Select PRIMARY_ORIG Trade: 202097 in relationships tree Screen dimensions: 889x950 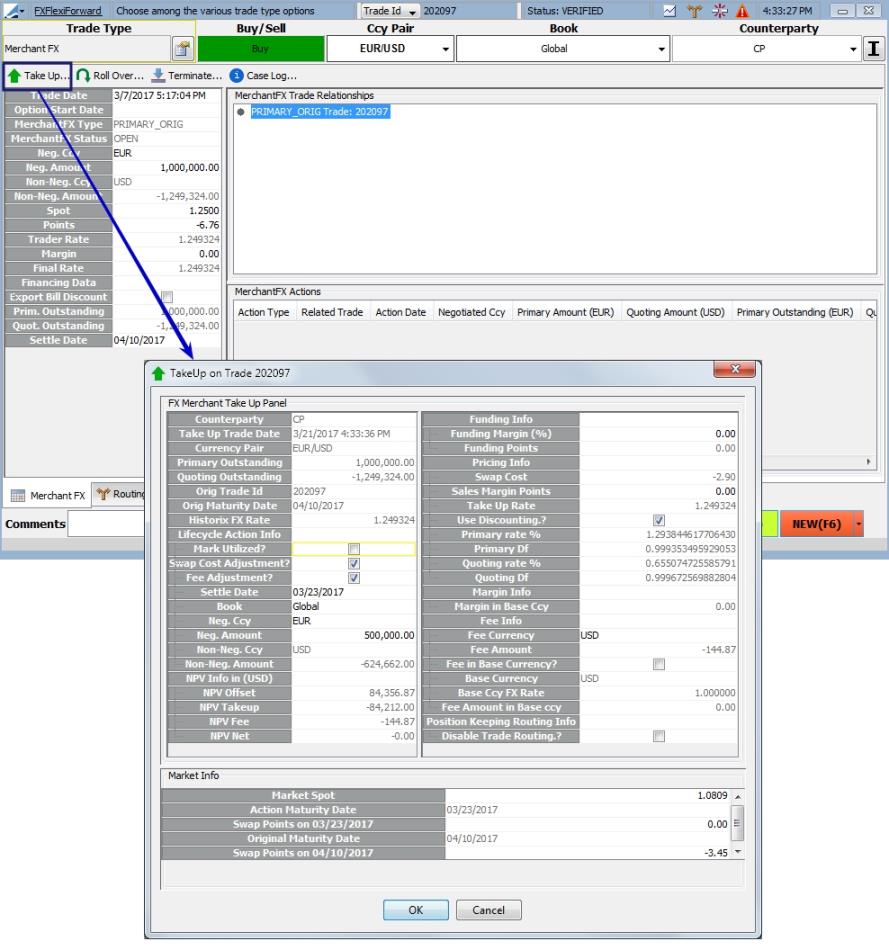coord(319,111)
